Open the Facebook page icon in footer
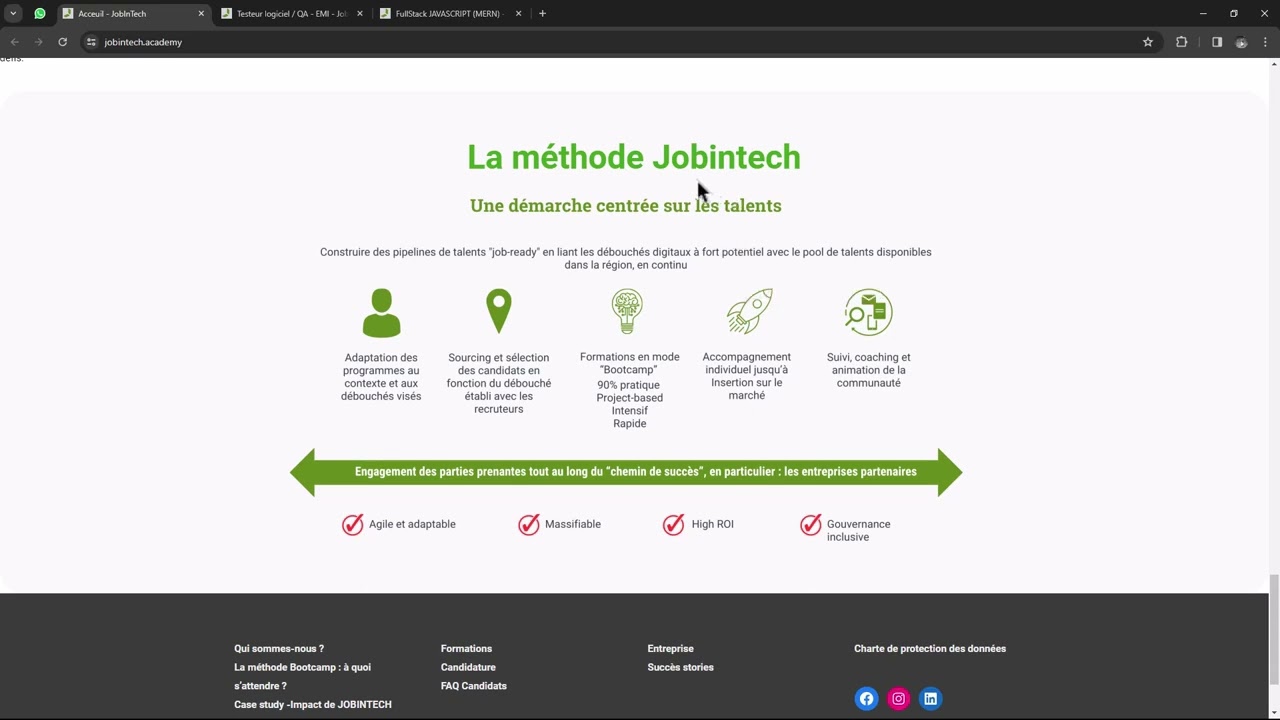1280x720 pixels. [867, 699]
